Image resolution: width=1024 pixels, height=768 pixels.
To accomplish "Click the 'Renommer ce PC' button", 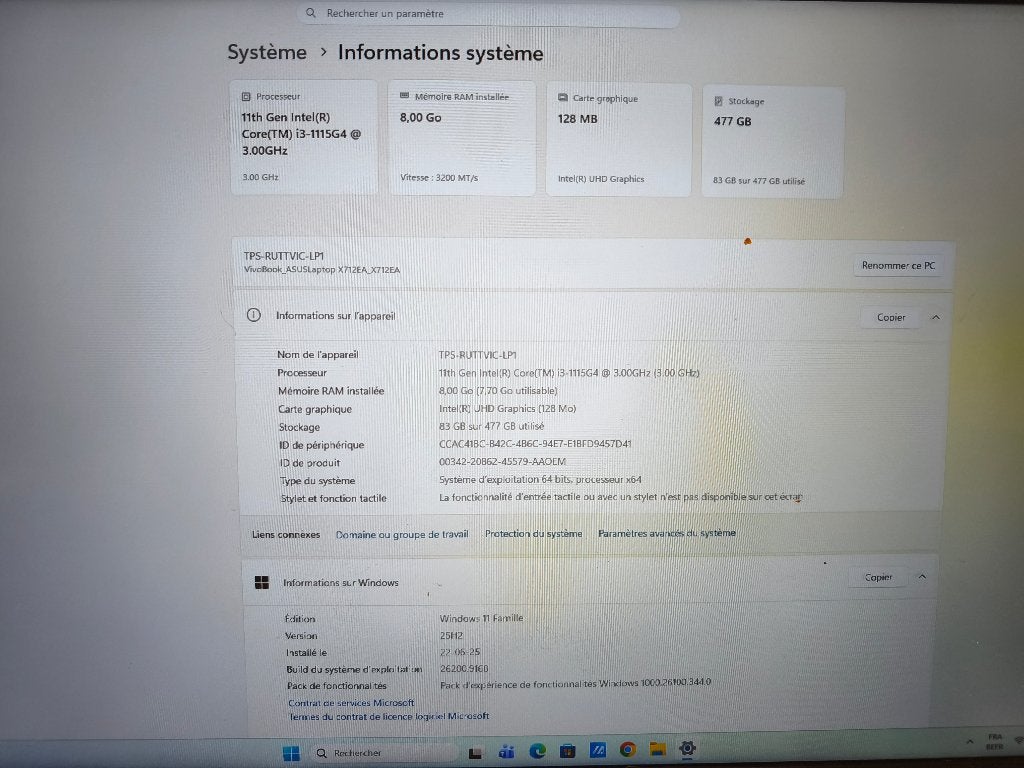I will pyautogui.click(x=898, y=265).
